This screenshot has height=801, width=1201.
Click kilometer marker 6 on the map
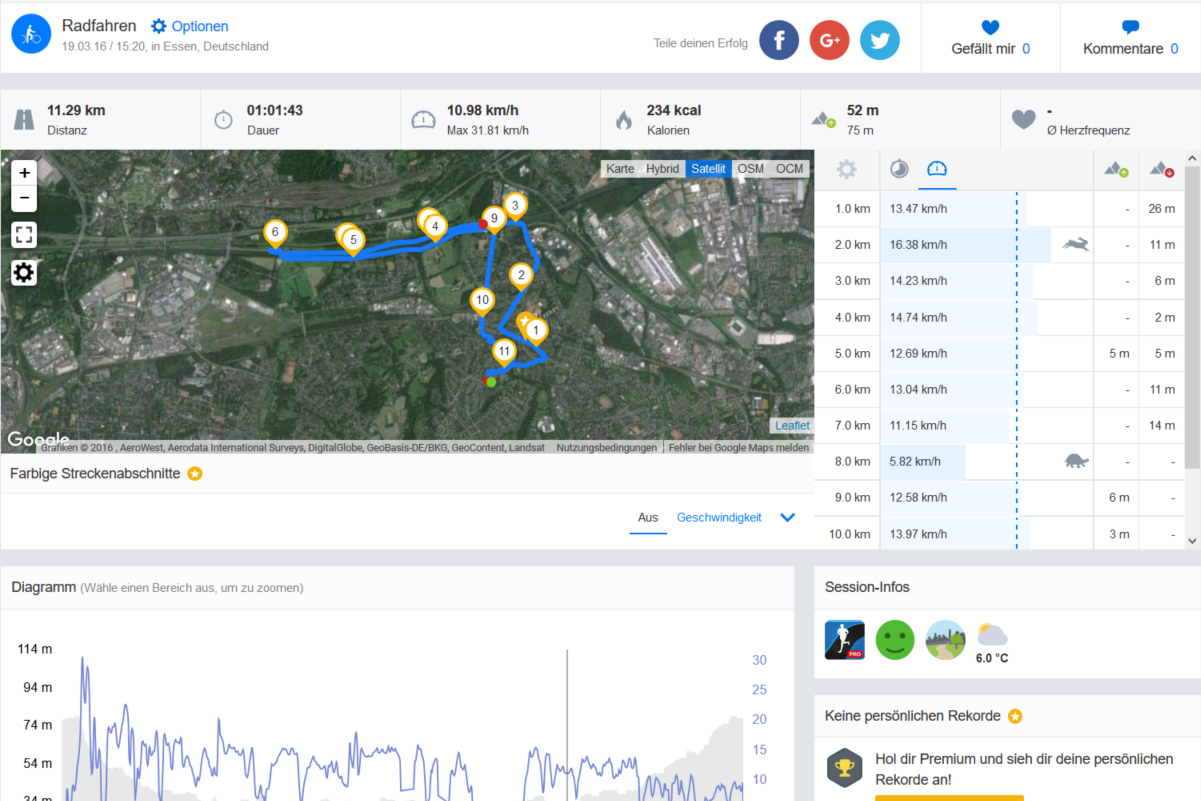point(275,233)
